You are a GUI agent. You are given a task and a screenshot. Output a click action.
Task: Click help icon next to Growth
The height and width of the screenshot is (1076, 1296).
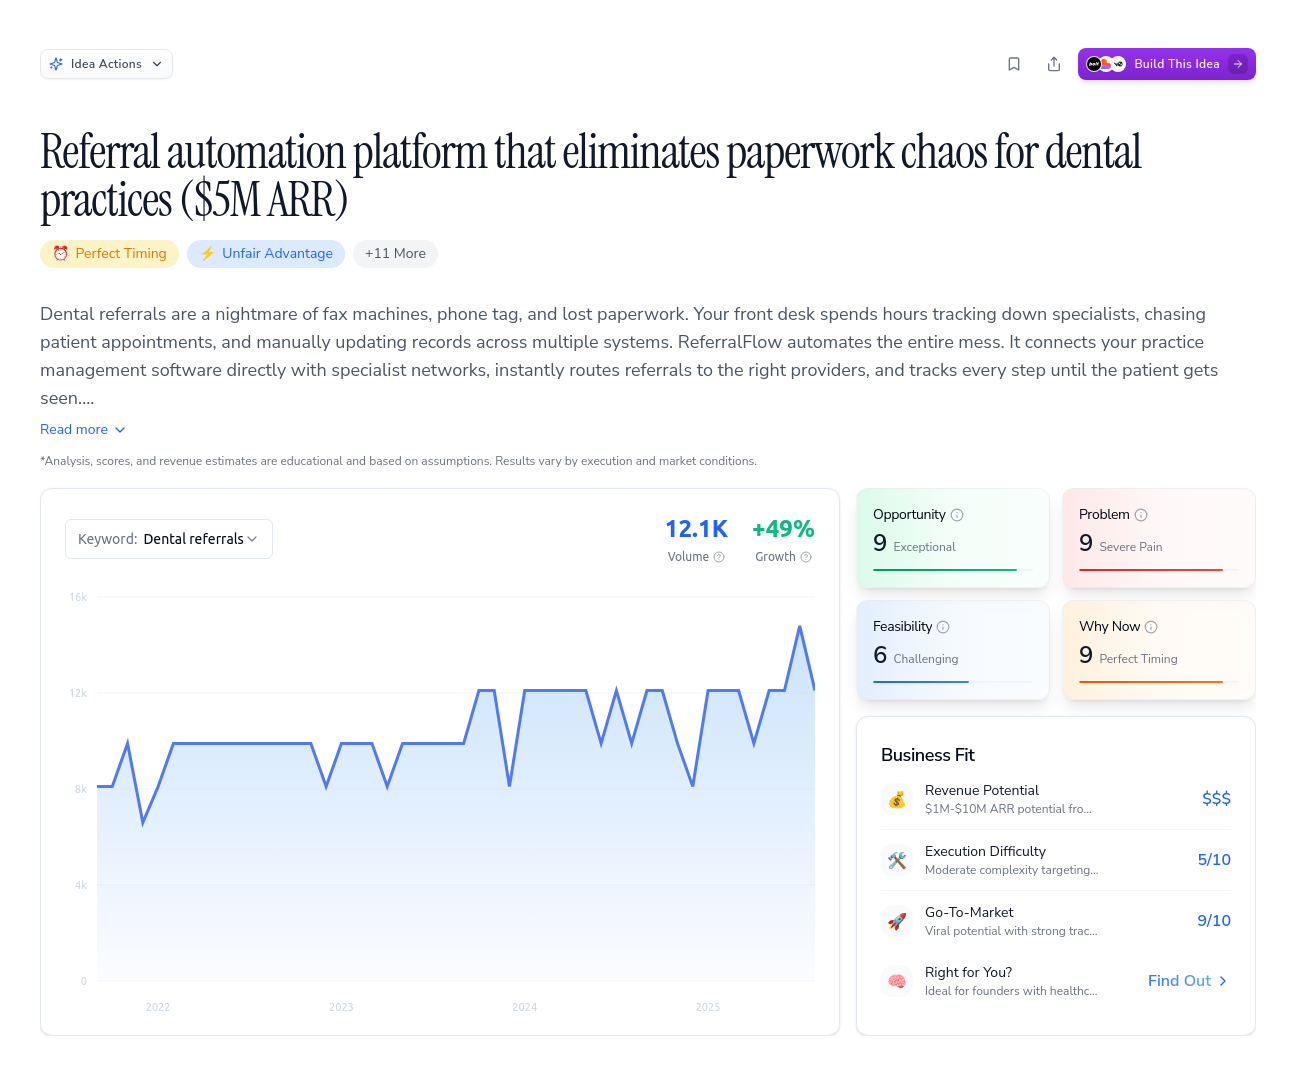pos(806,557)
